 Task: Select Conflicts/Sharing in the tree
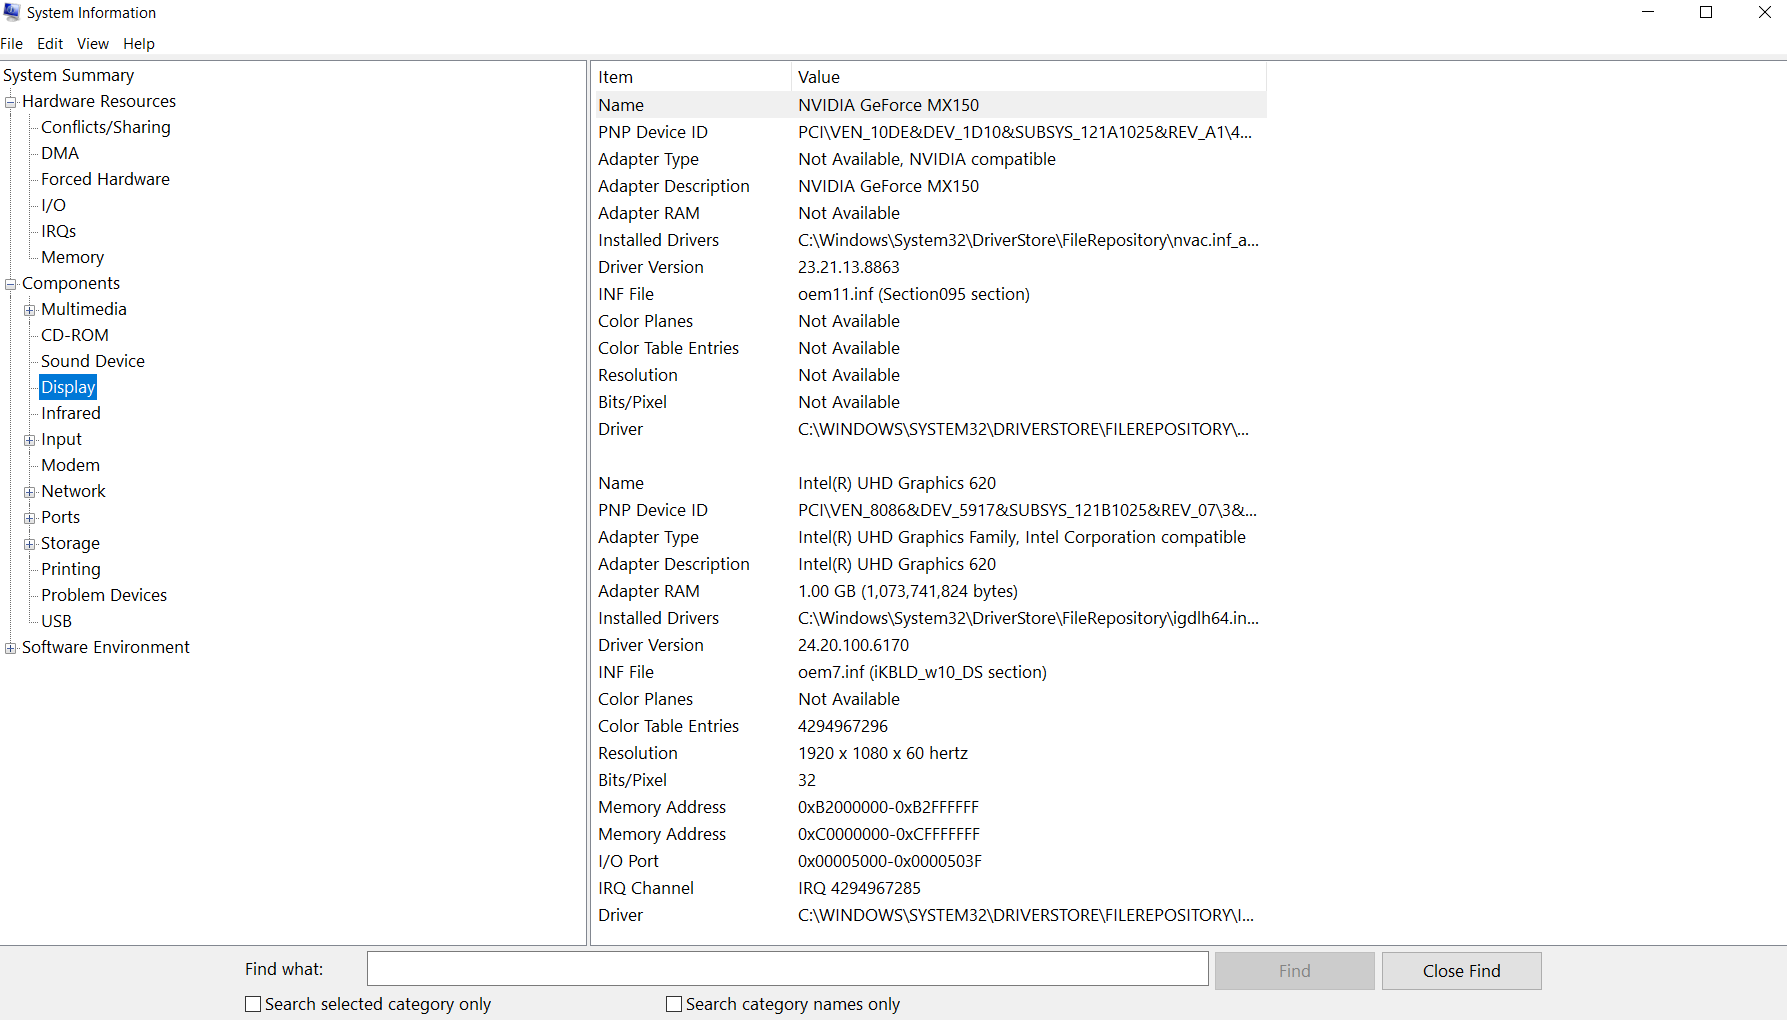[x=106, y=127]
